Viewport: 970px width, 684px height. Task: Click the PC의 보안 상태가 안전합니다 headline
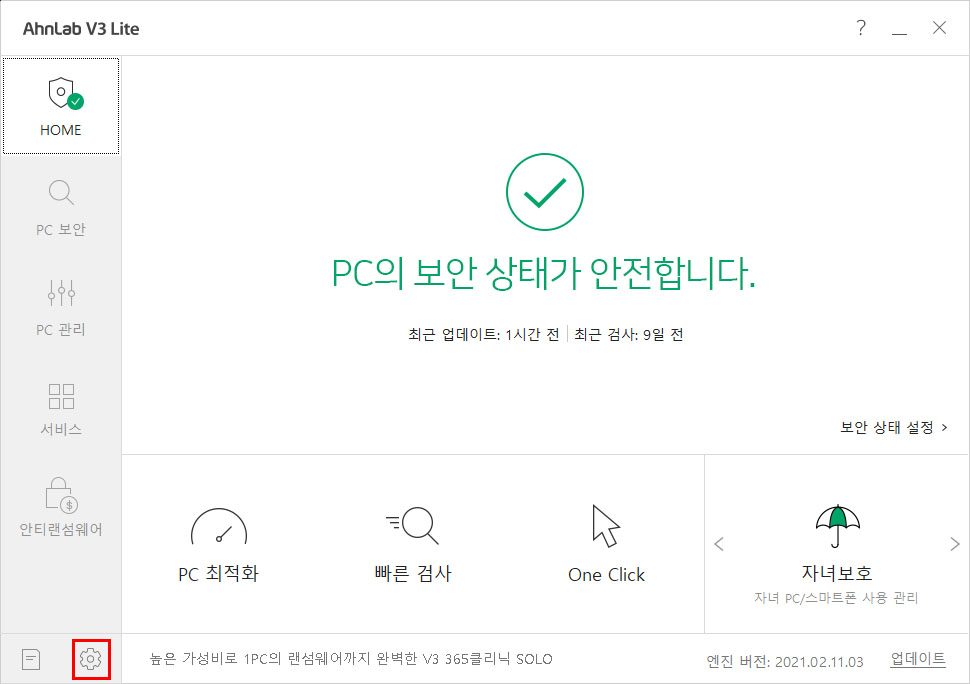coord(544,273)
